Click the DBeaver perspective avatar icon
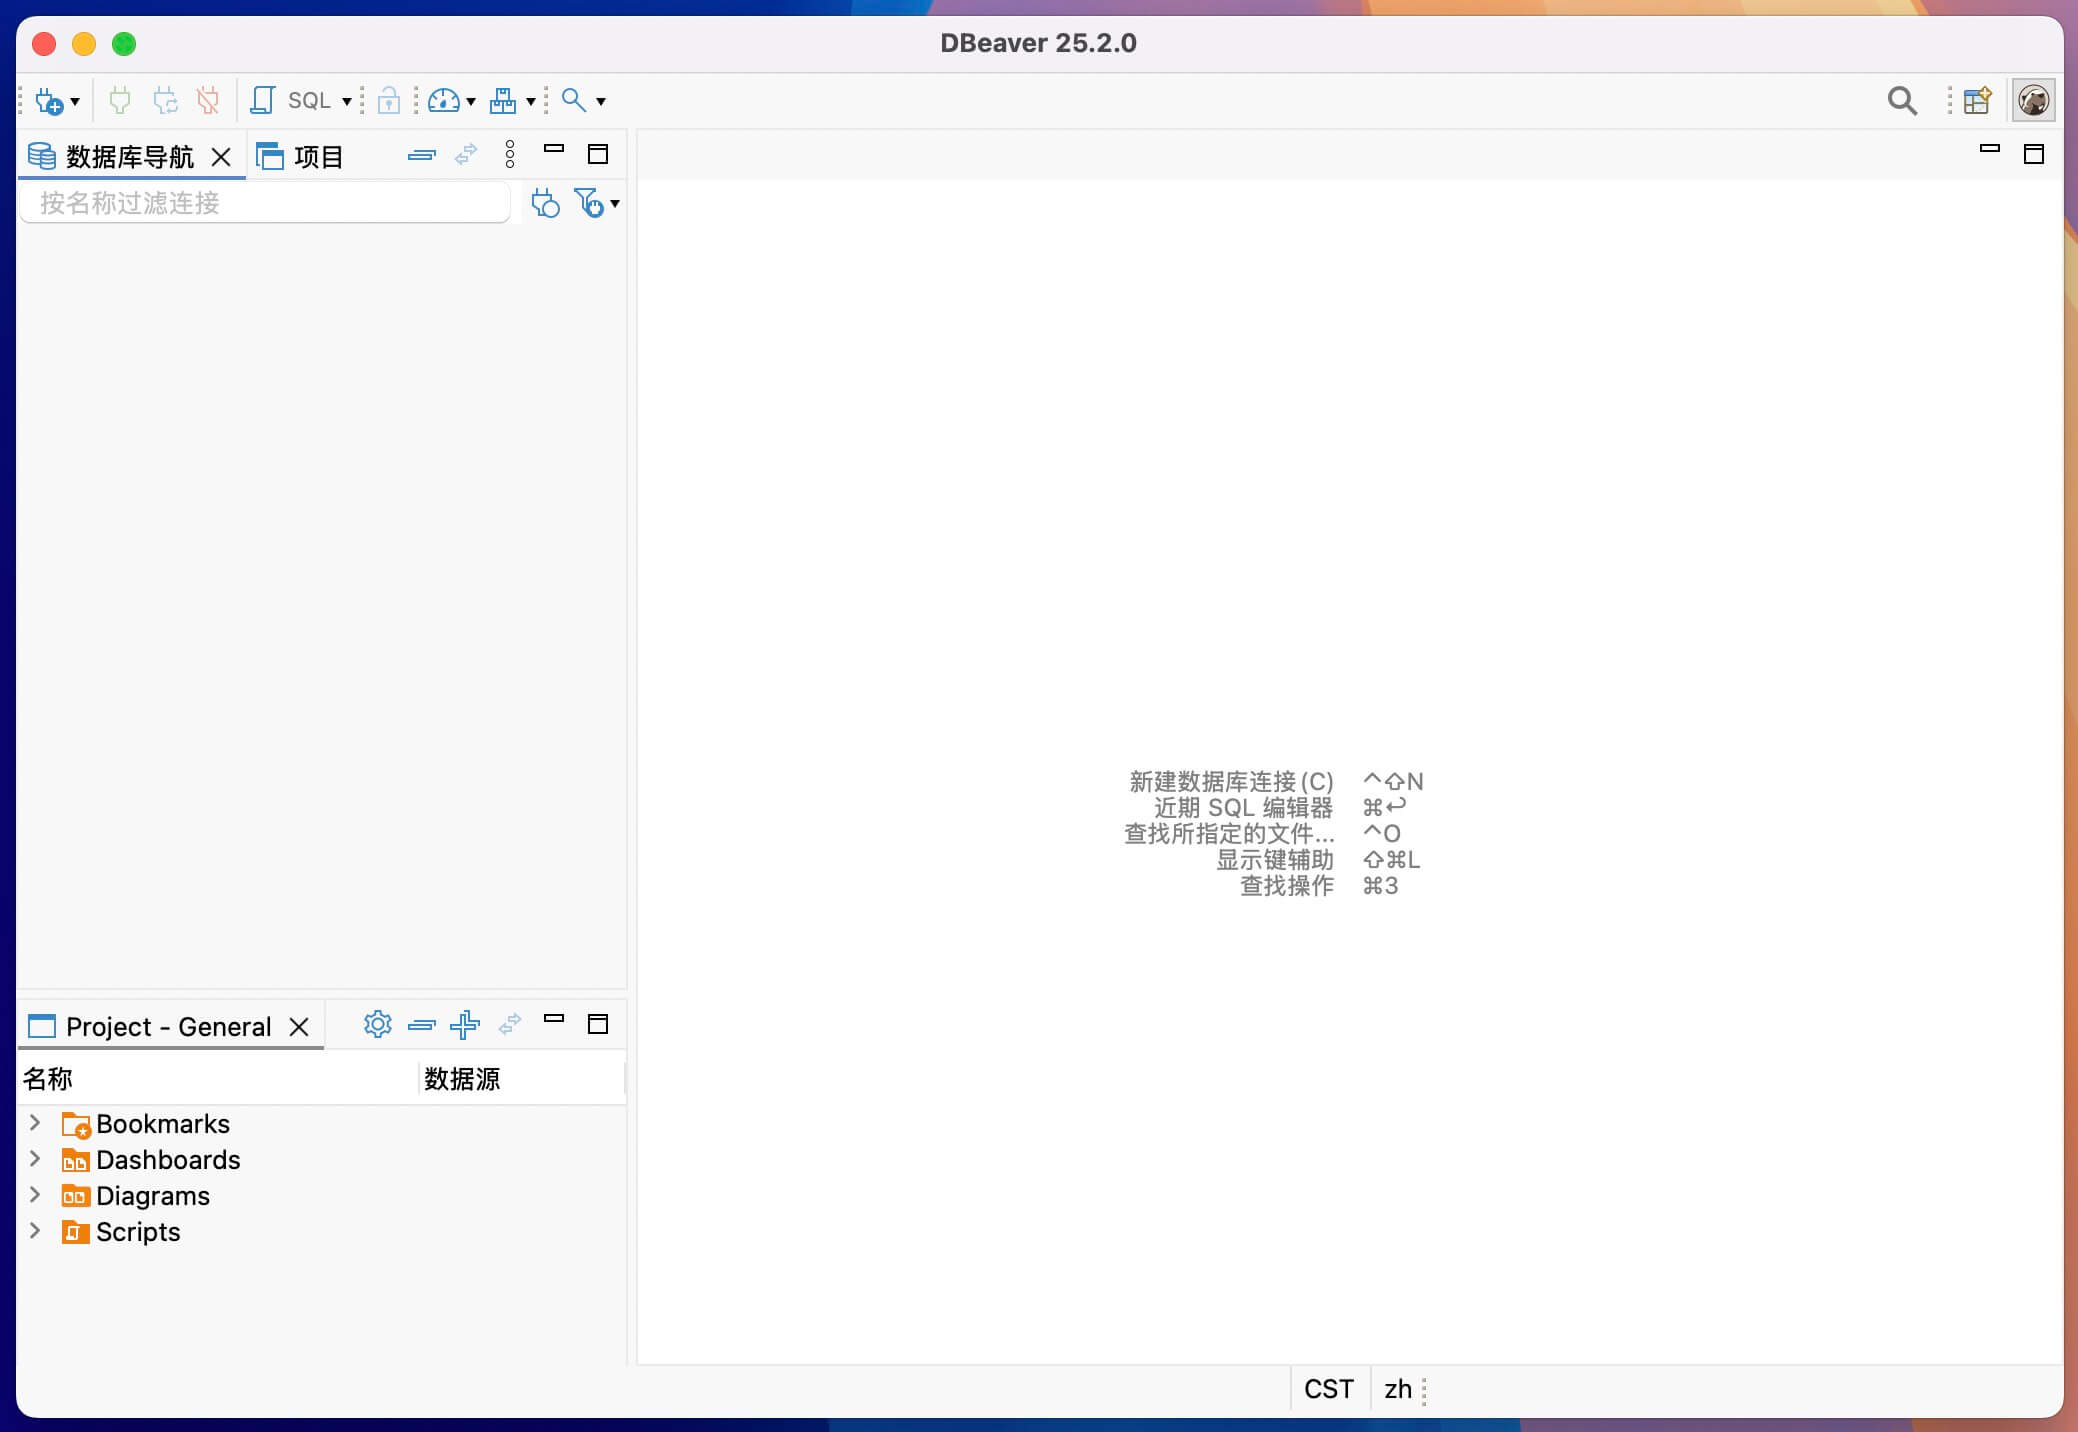The width and height of the screenshot is (2078, 1432). pyautogui.click(x=2033, y=100)
